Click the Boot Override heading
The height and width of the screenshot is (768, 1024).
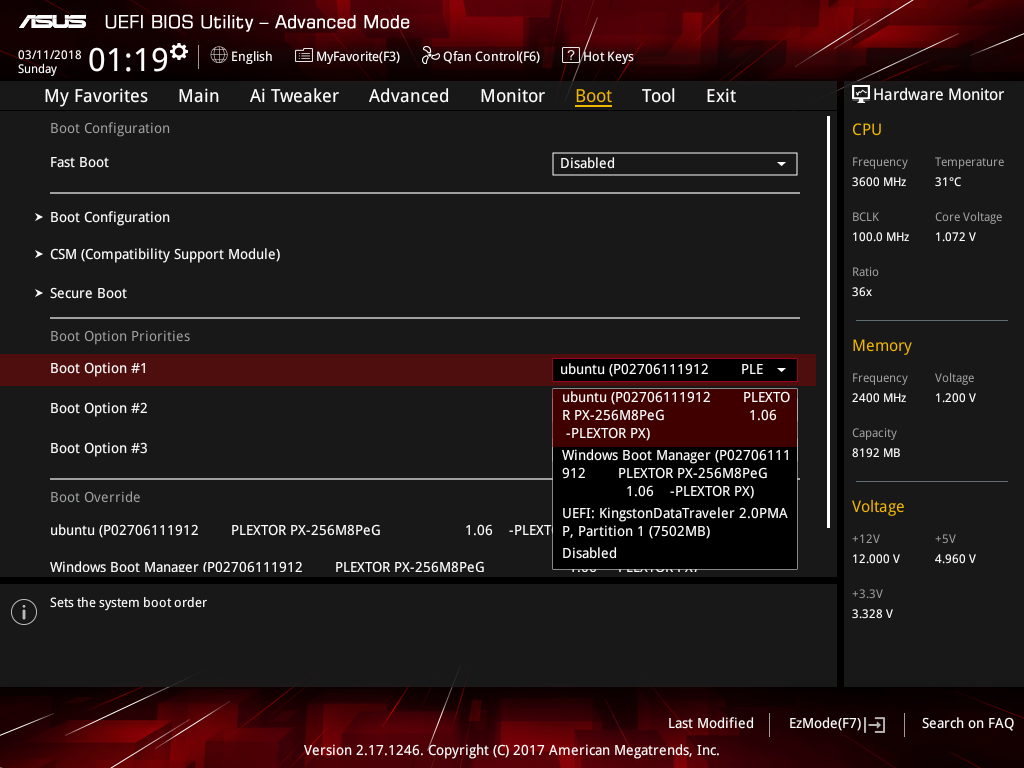tap(95, 497)
